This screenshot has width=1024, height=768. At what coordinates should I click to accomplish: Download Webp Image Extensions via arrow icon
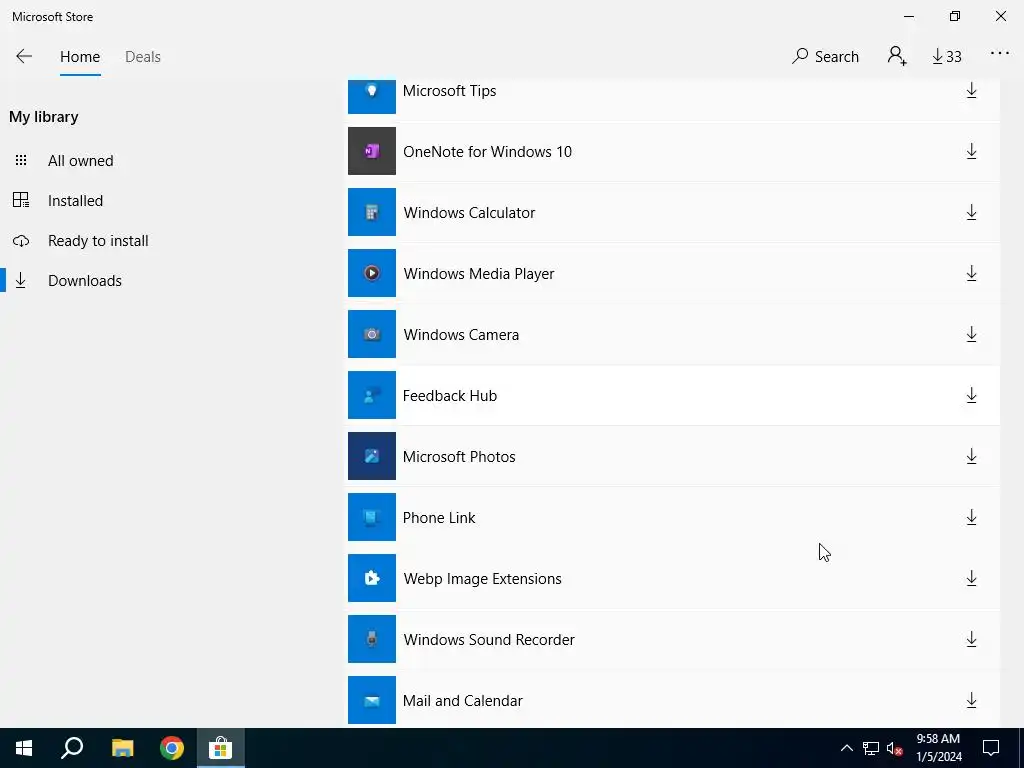click(x=971, y=578)
